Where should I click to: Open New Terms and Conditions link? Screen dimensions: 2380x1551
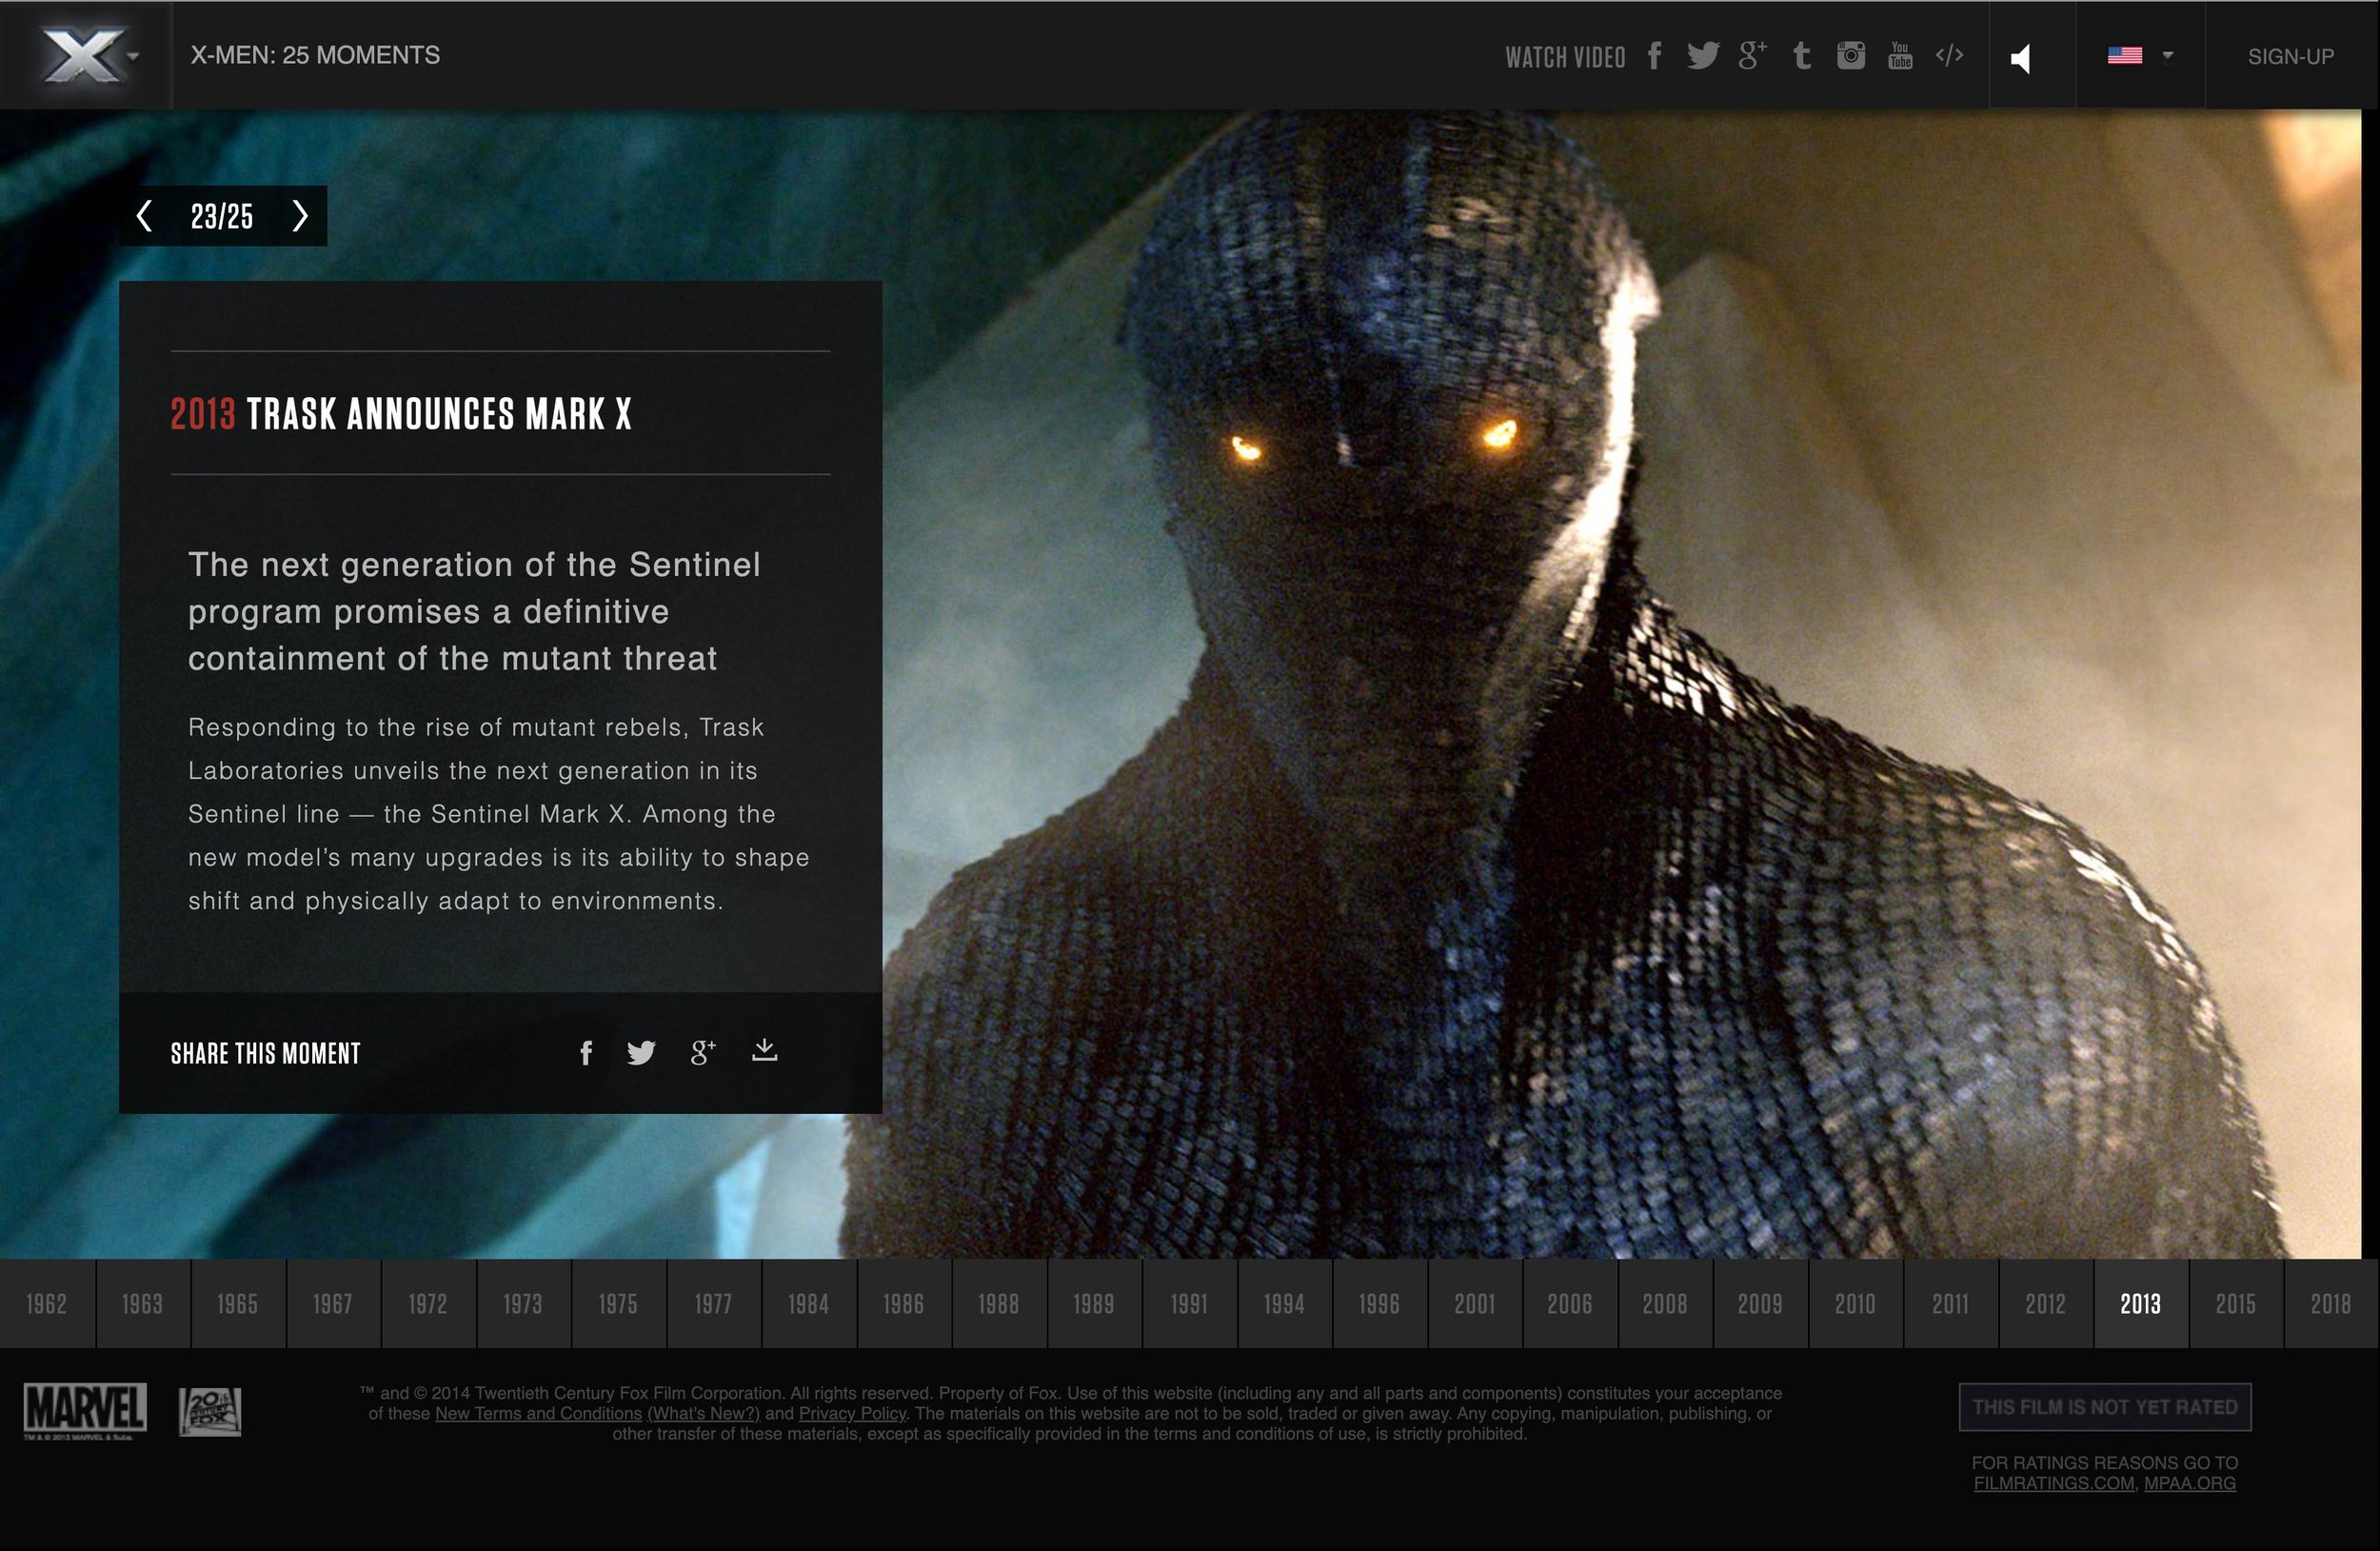pos(538,1414)
